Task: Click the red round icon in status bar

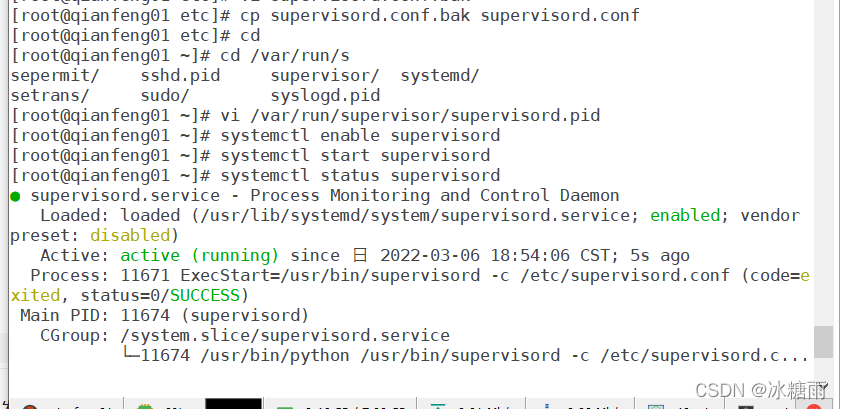Action: coord(30,406)
